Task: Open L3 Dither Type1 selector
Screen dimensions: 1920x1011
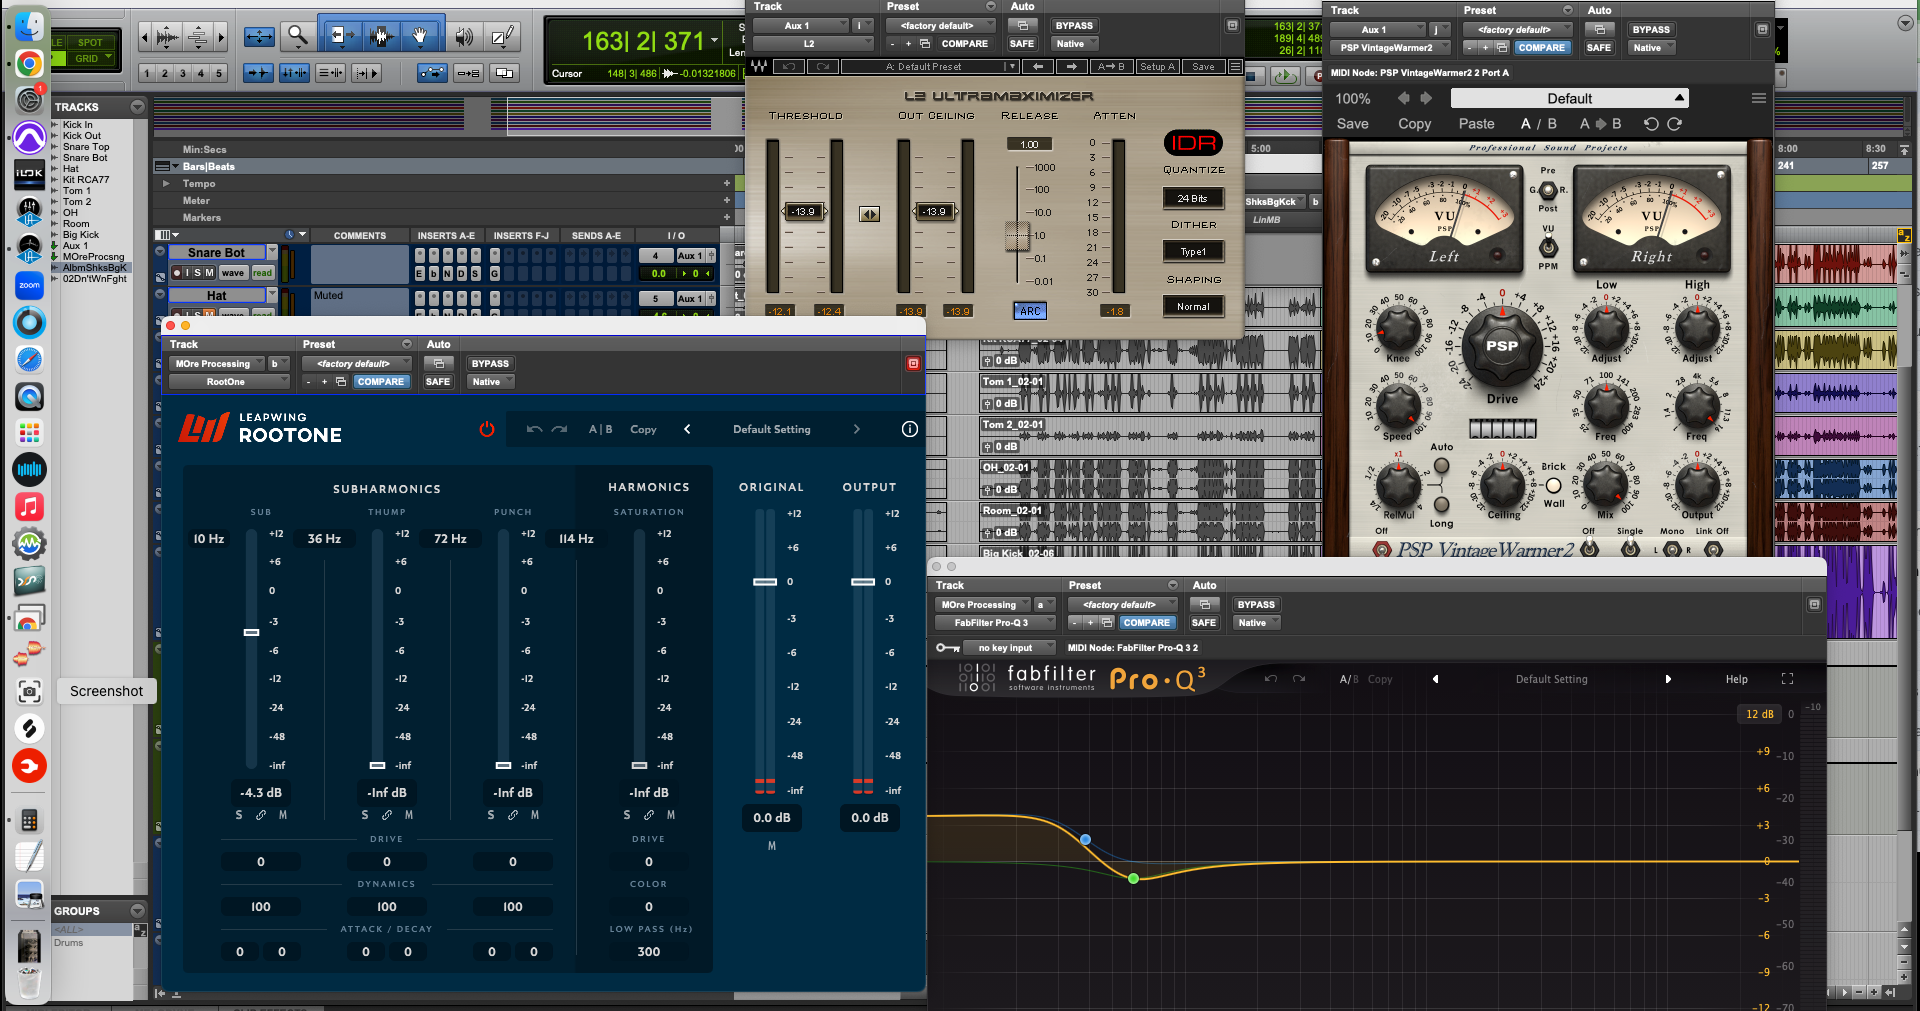Action: point(1193,252)
